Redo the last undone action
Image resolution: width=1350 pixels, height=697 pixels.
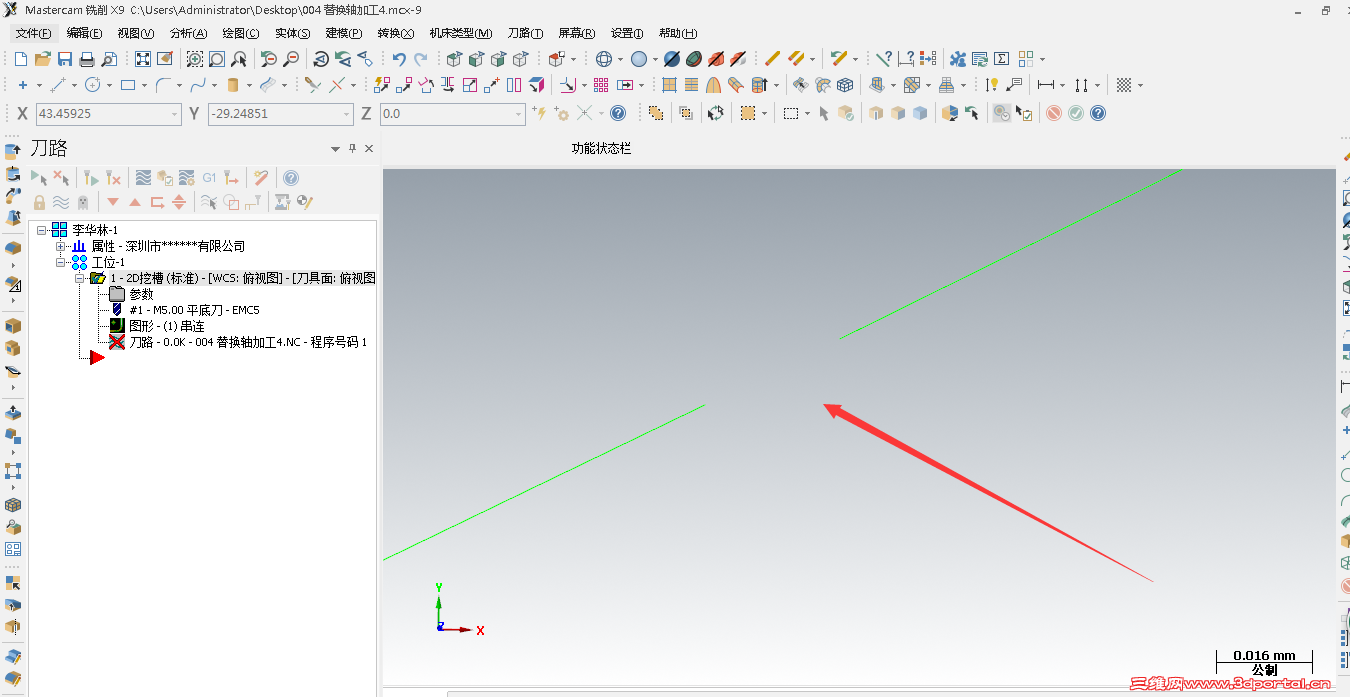tap(421, 59)
